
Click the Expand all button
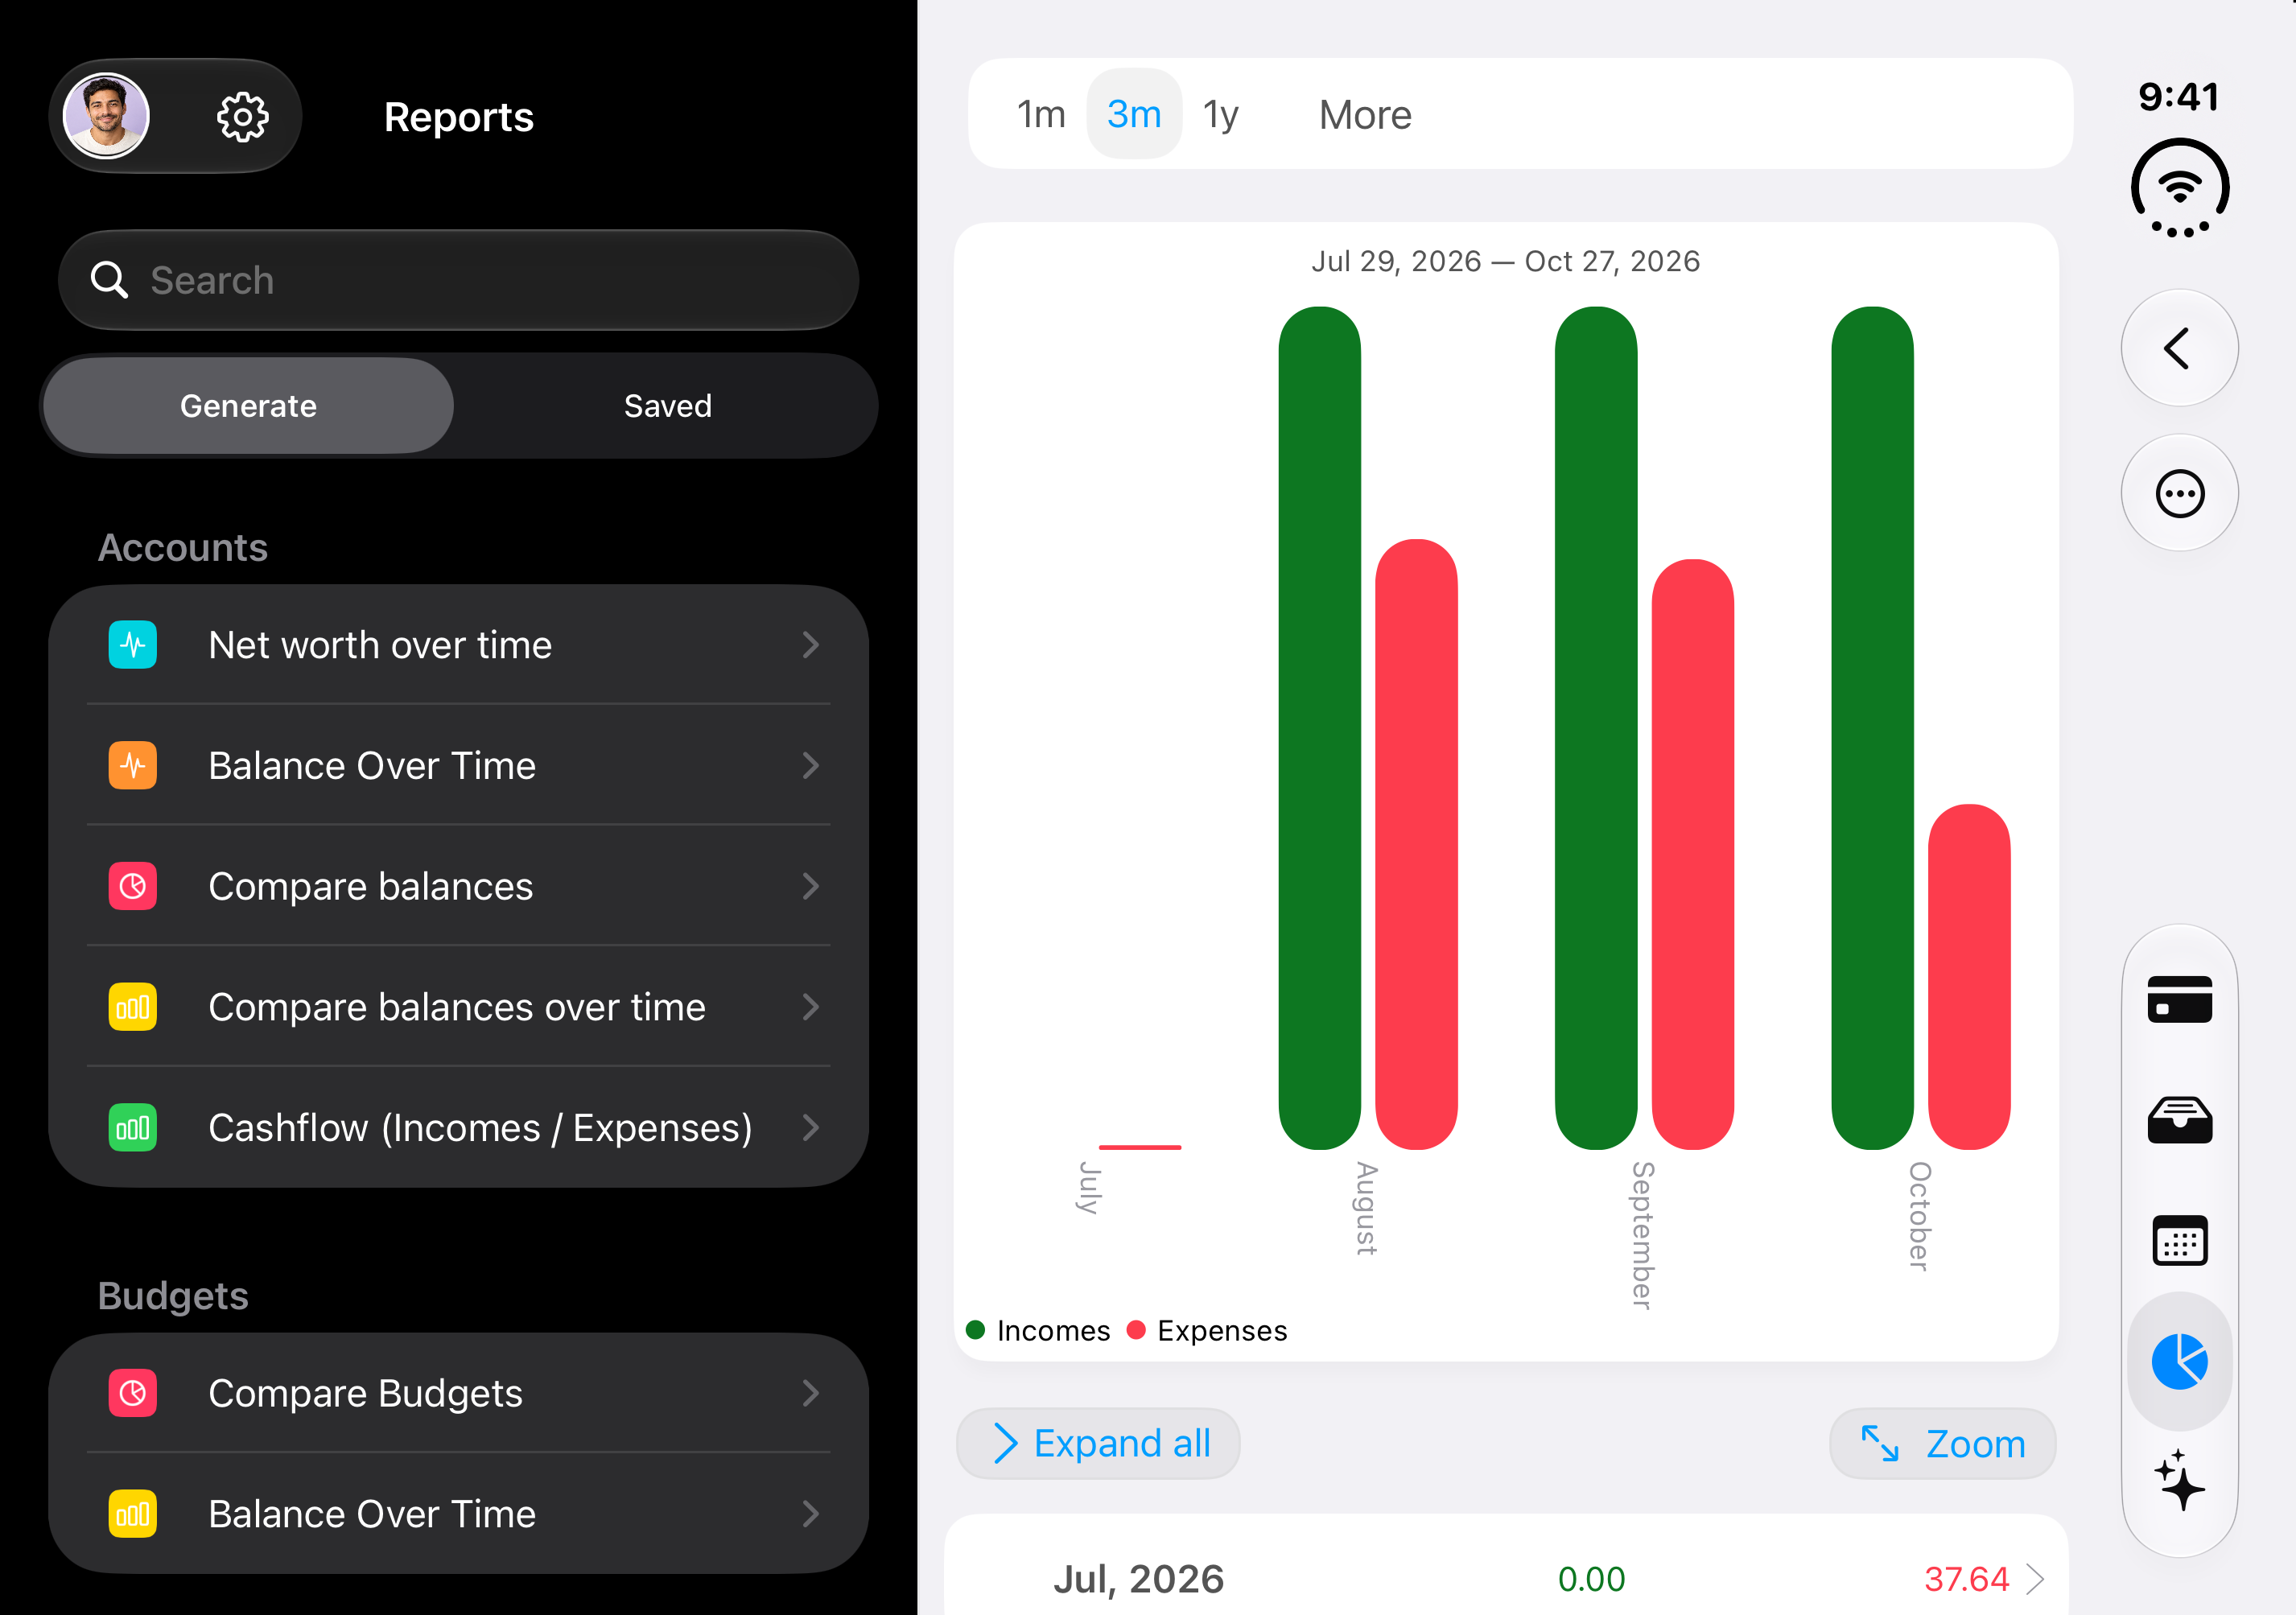click(x=1098, y=1444)
